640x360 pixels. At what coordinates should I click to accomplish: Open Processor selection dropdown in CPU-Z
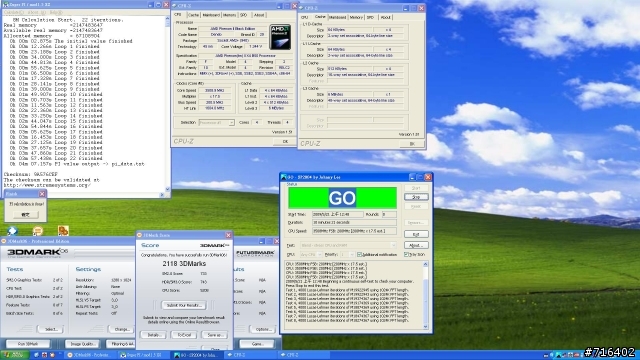pos(216,122)
